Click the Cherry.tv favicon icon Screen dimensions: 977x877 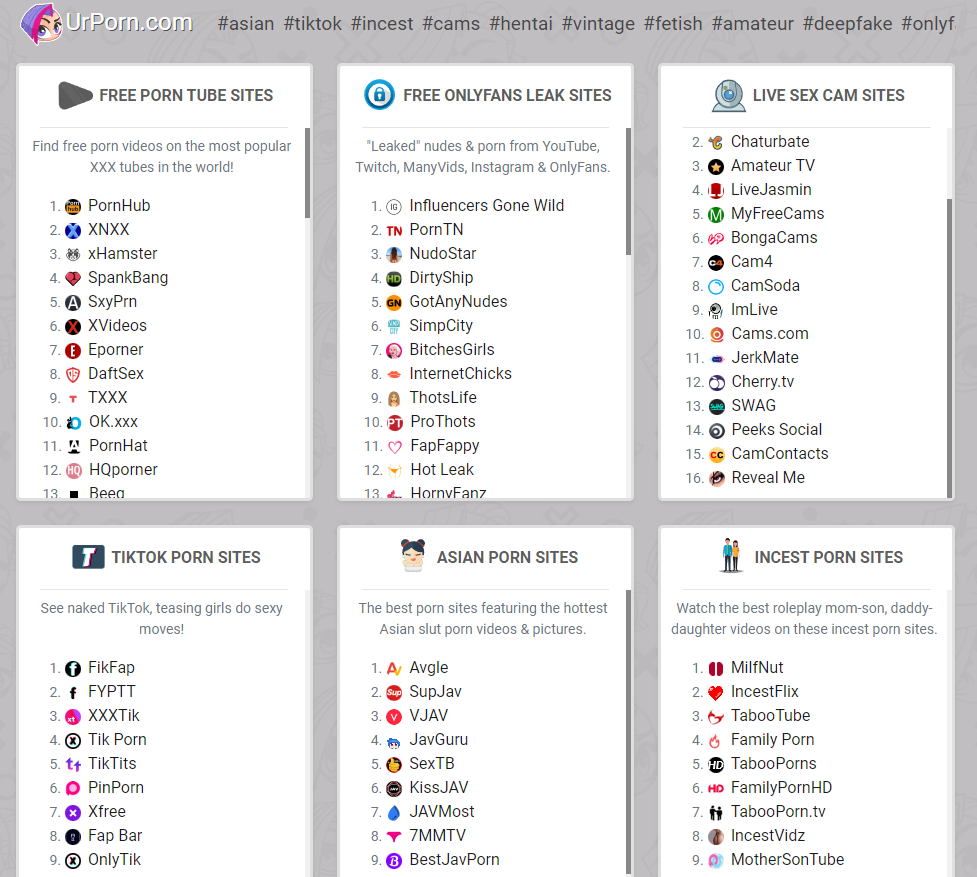pos(717,382)
